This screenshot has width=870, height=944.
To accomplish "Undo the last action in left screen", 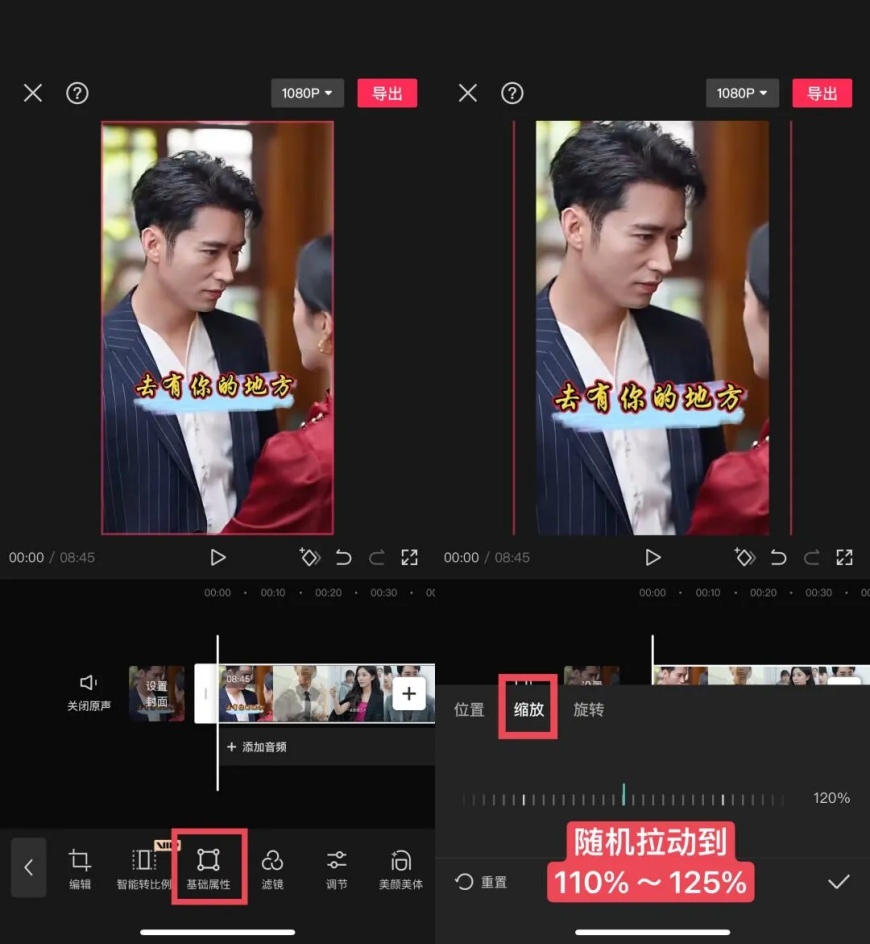I will tap(343, 557).
